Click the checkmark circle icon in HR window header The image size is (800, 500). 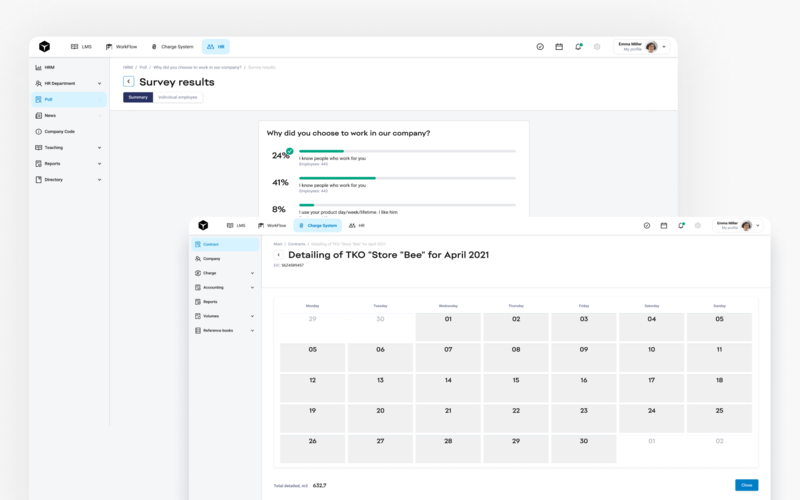[x=540, y=46]
